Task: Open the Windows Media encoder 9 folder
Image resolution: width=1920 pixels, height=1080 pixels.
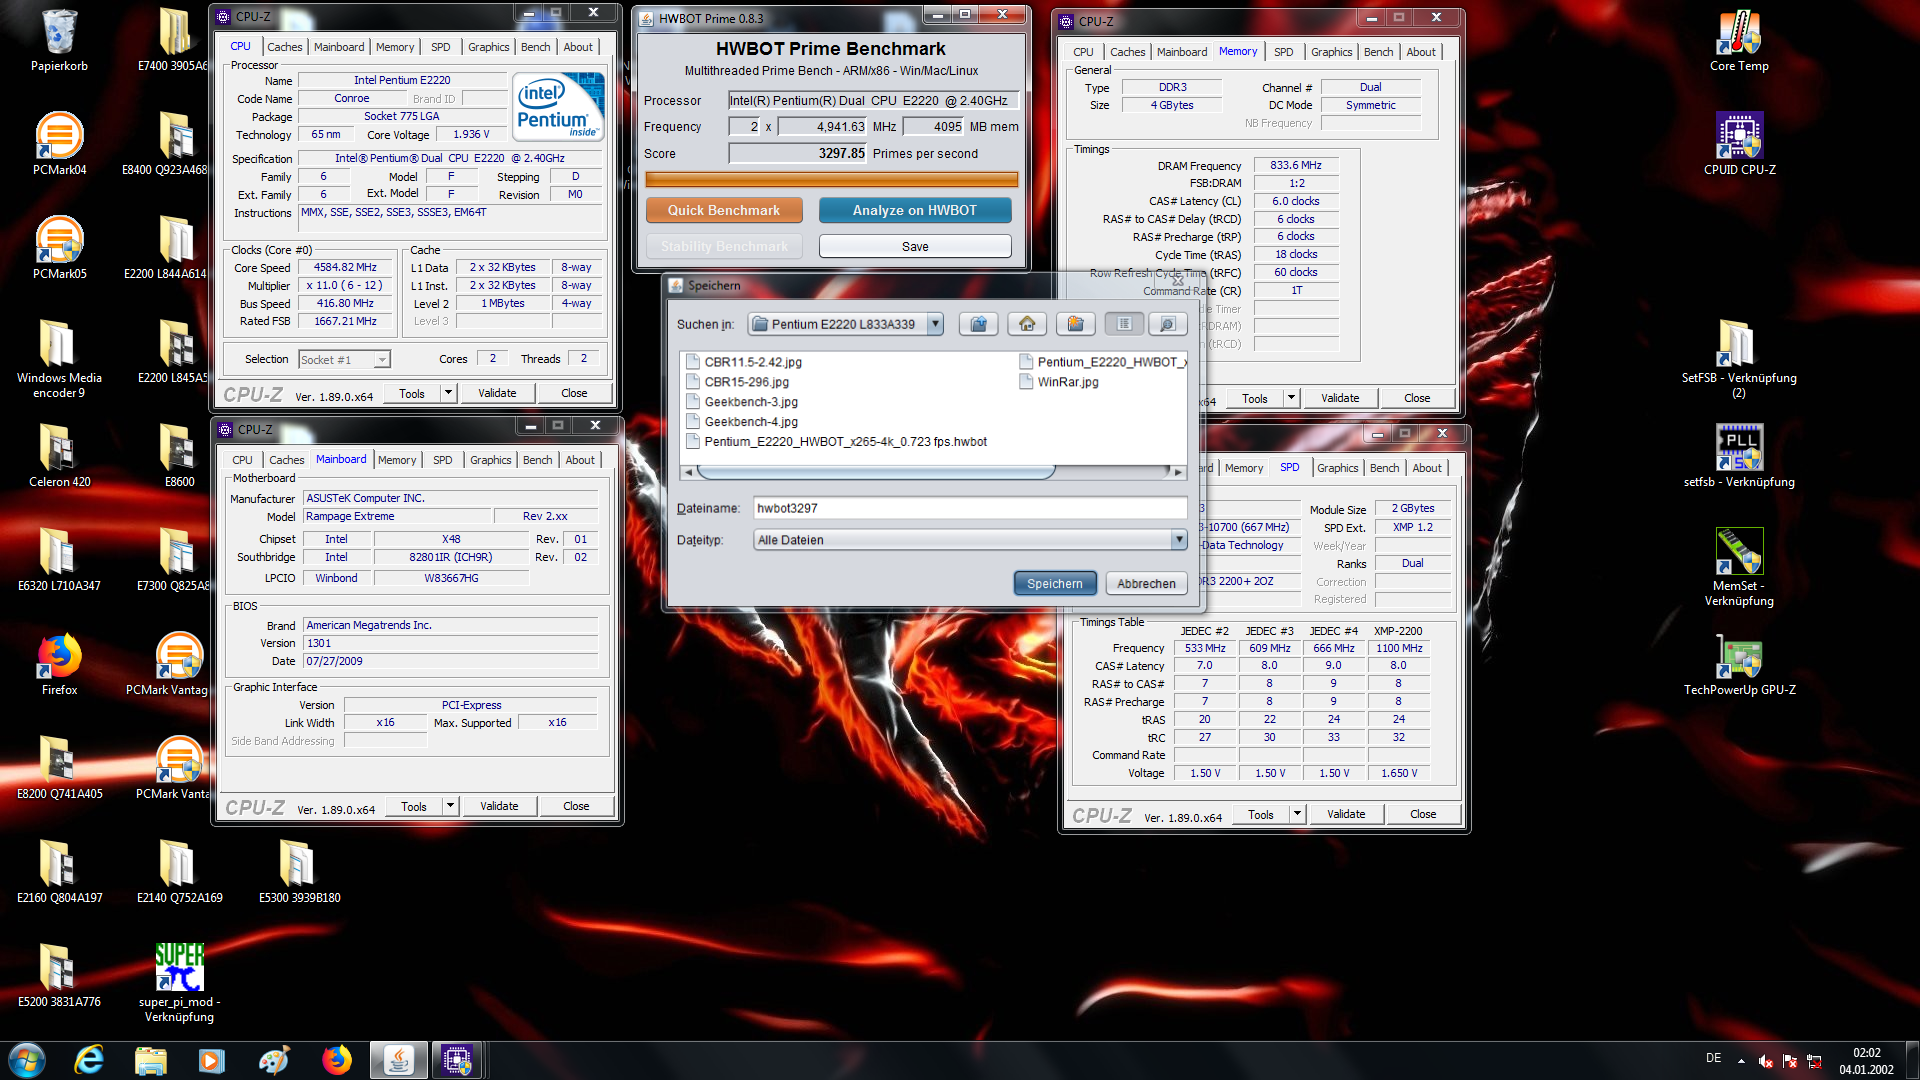Action: coord(59,358)
